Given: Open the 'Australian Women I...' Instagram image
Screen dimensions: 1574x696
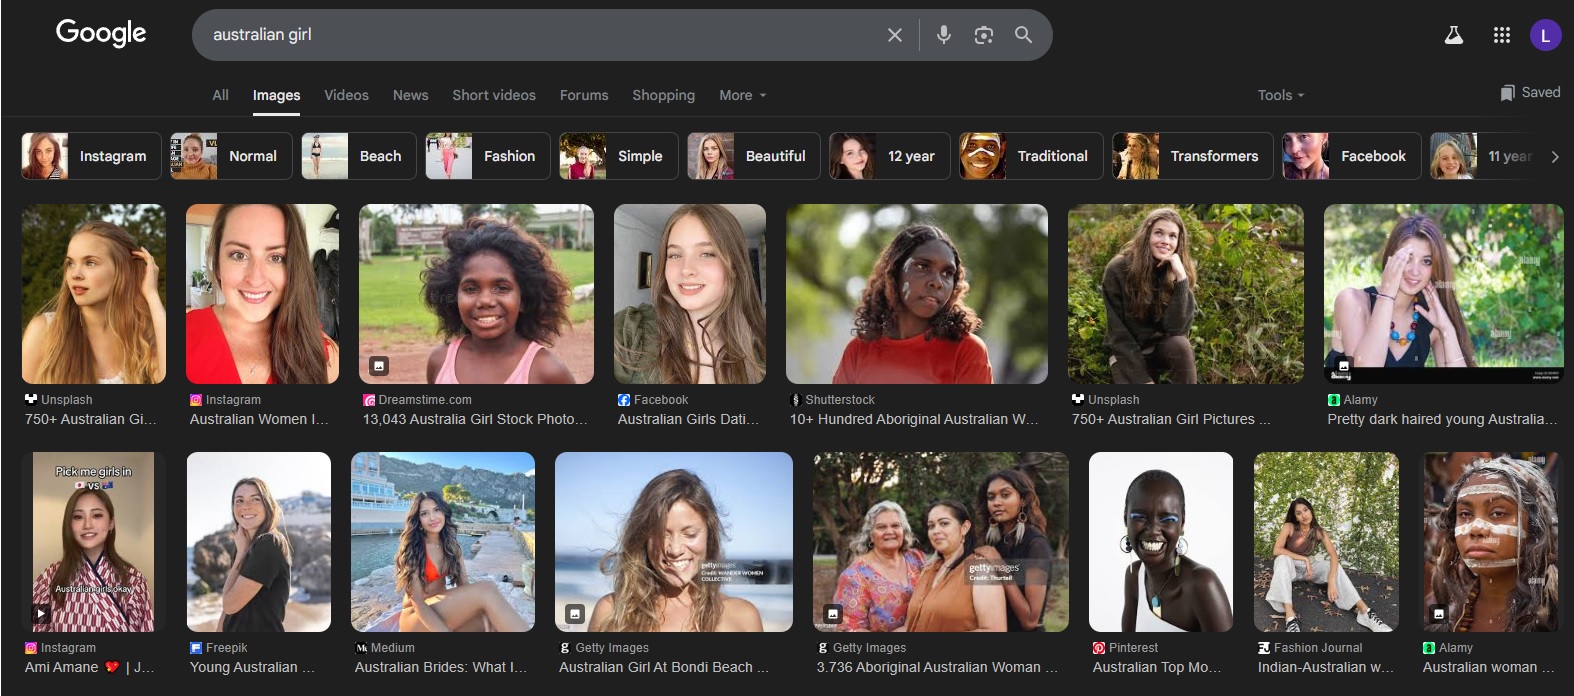Looking at the screenshot, I should tap(262, 294).
